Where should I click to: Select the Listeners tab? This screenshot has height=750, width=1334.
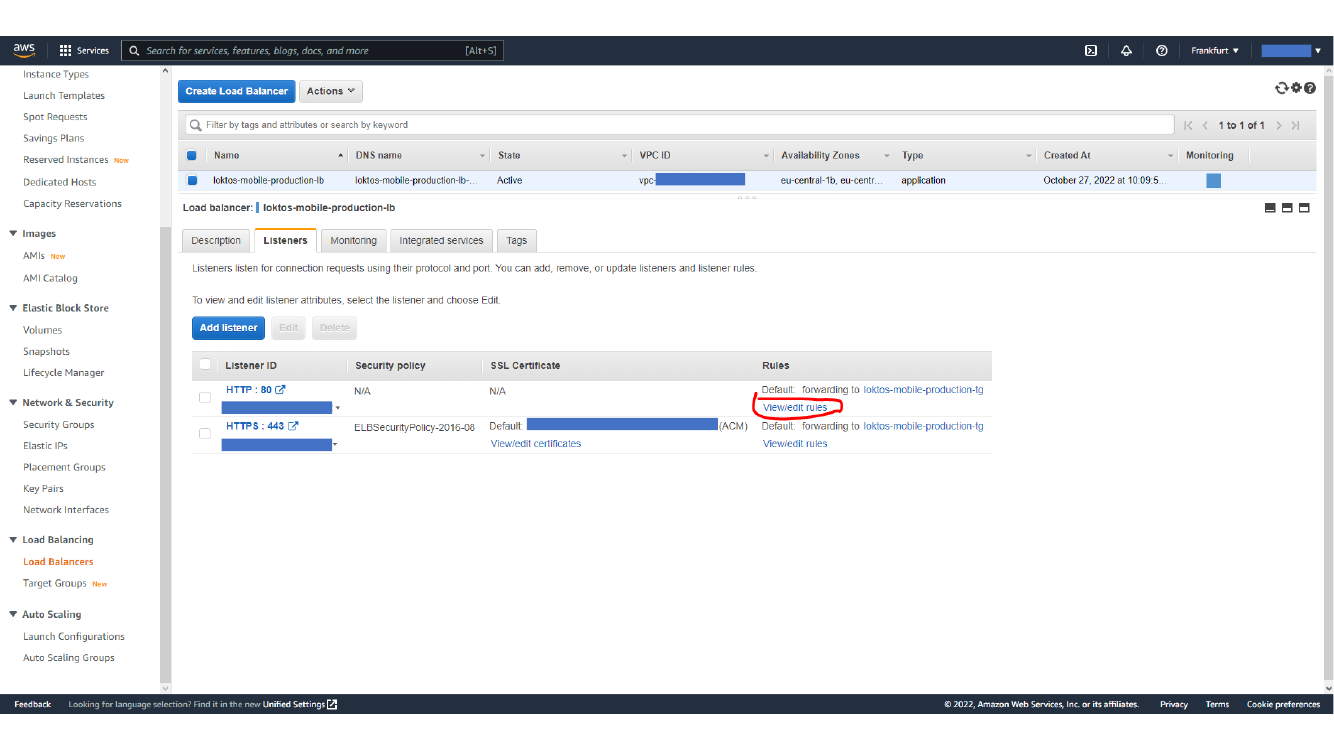click(285, 241)
